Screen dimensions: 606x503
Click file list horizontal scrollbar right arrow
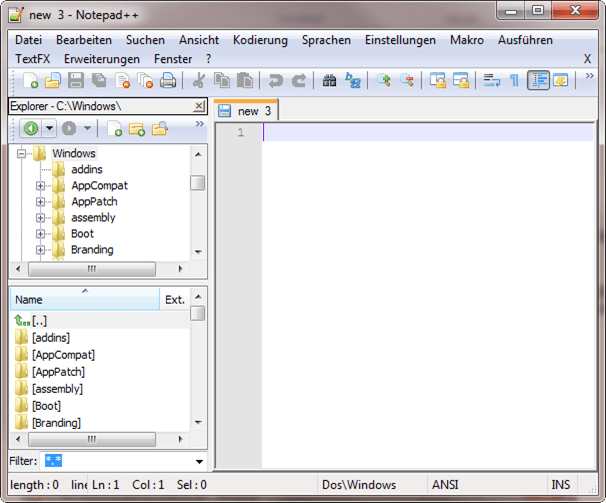coord(180,439)
